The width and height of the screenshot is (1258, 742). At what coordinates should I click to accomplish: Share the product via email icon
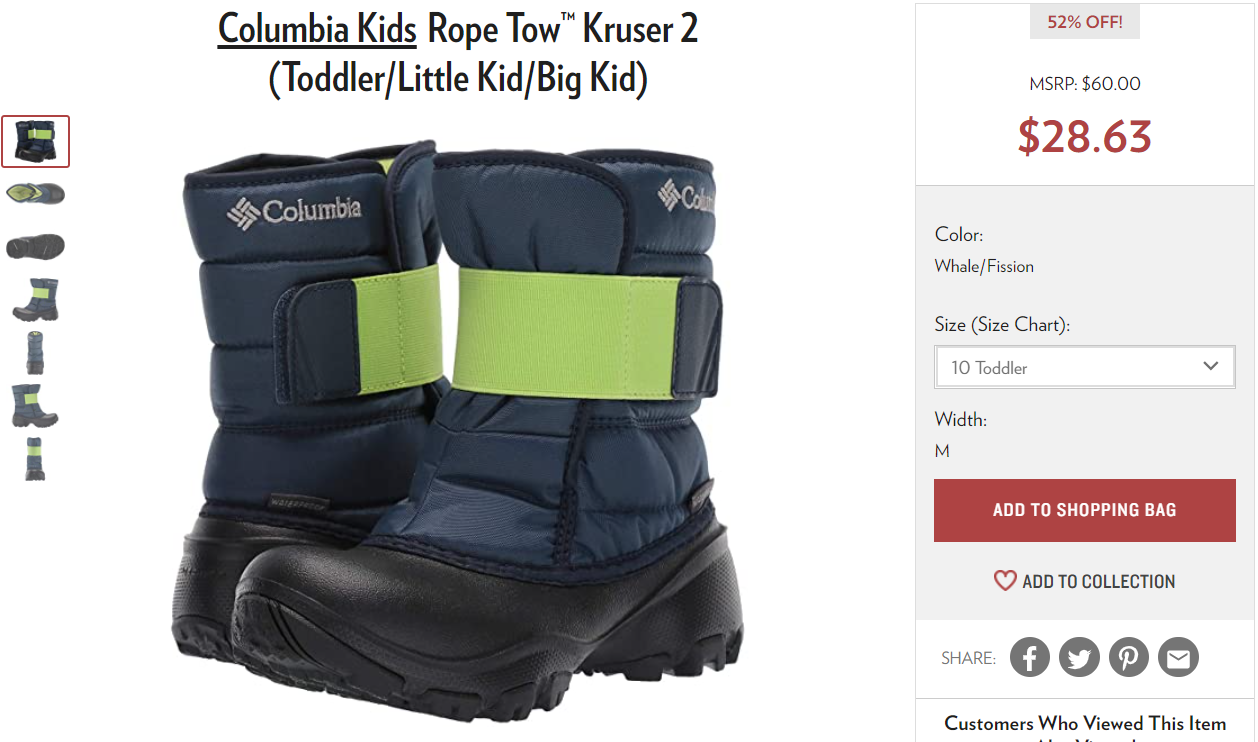(1178, 658)
